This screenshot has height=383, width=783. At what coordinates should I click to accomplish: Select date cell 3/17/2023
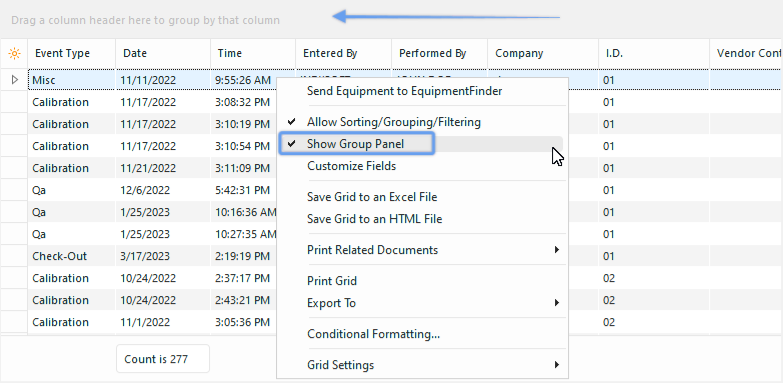pyautogui.click(x=163, y=256)
